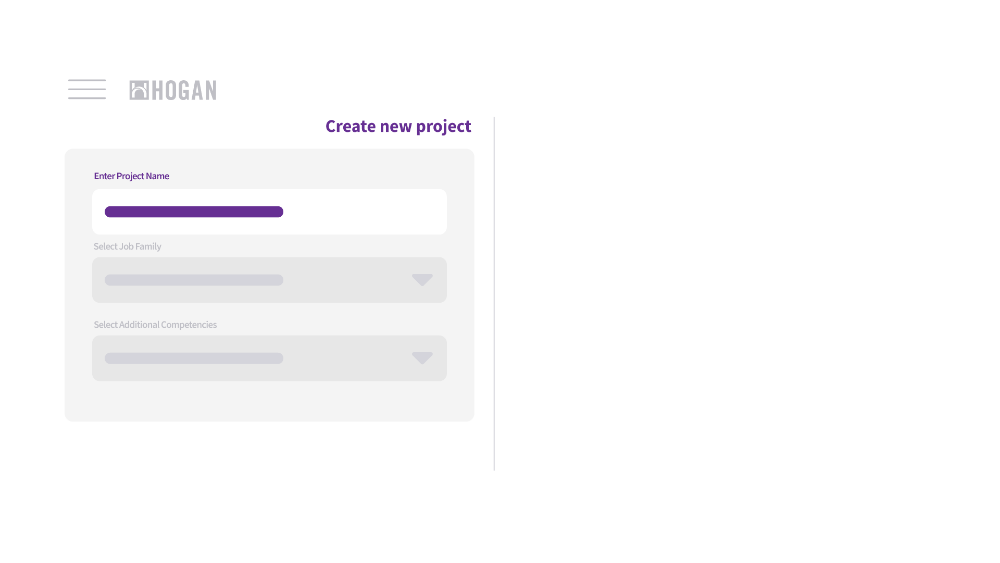Click the Hogan arch emblem icon
The width and height of the screenshot is (1000, 563).
[139, 91]
